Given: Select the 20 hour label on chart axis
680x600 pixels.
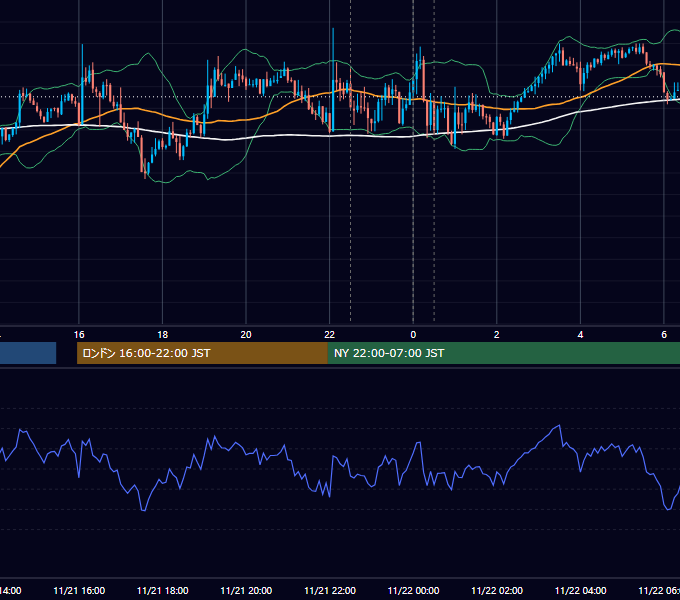Looking at the screenshot, I should click(x=246, y=335).
